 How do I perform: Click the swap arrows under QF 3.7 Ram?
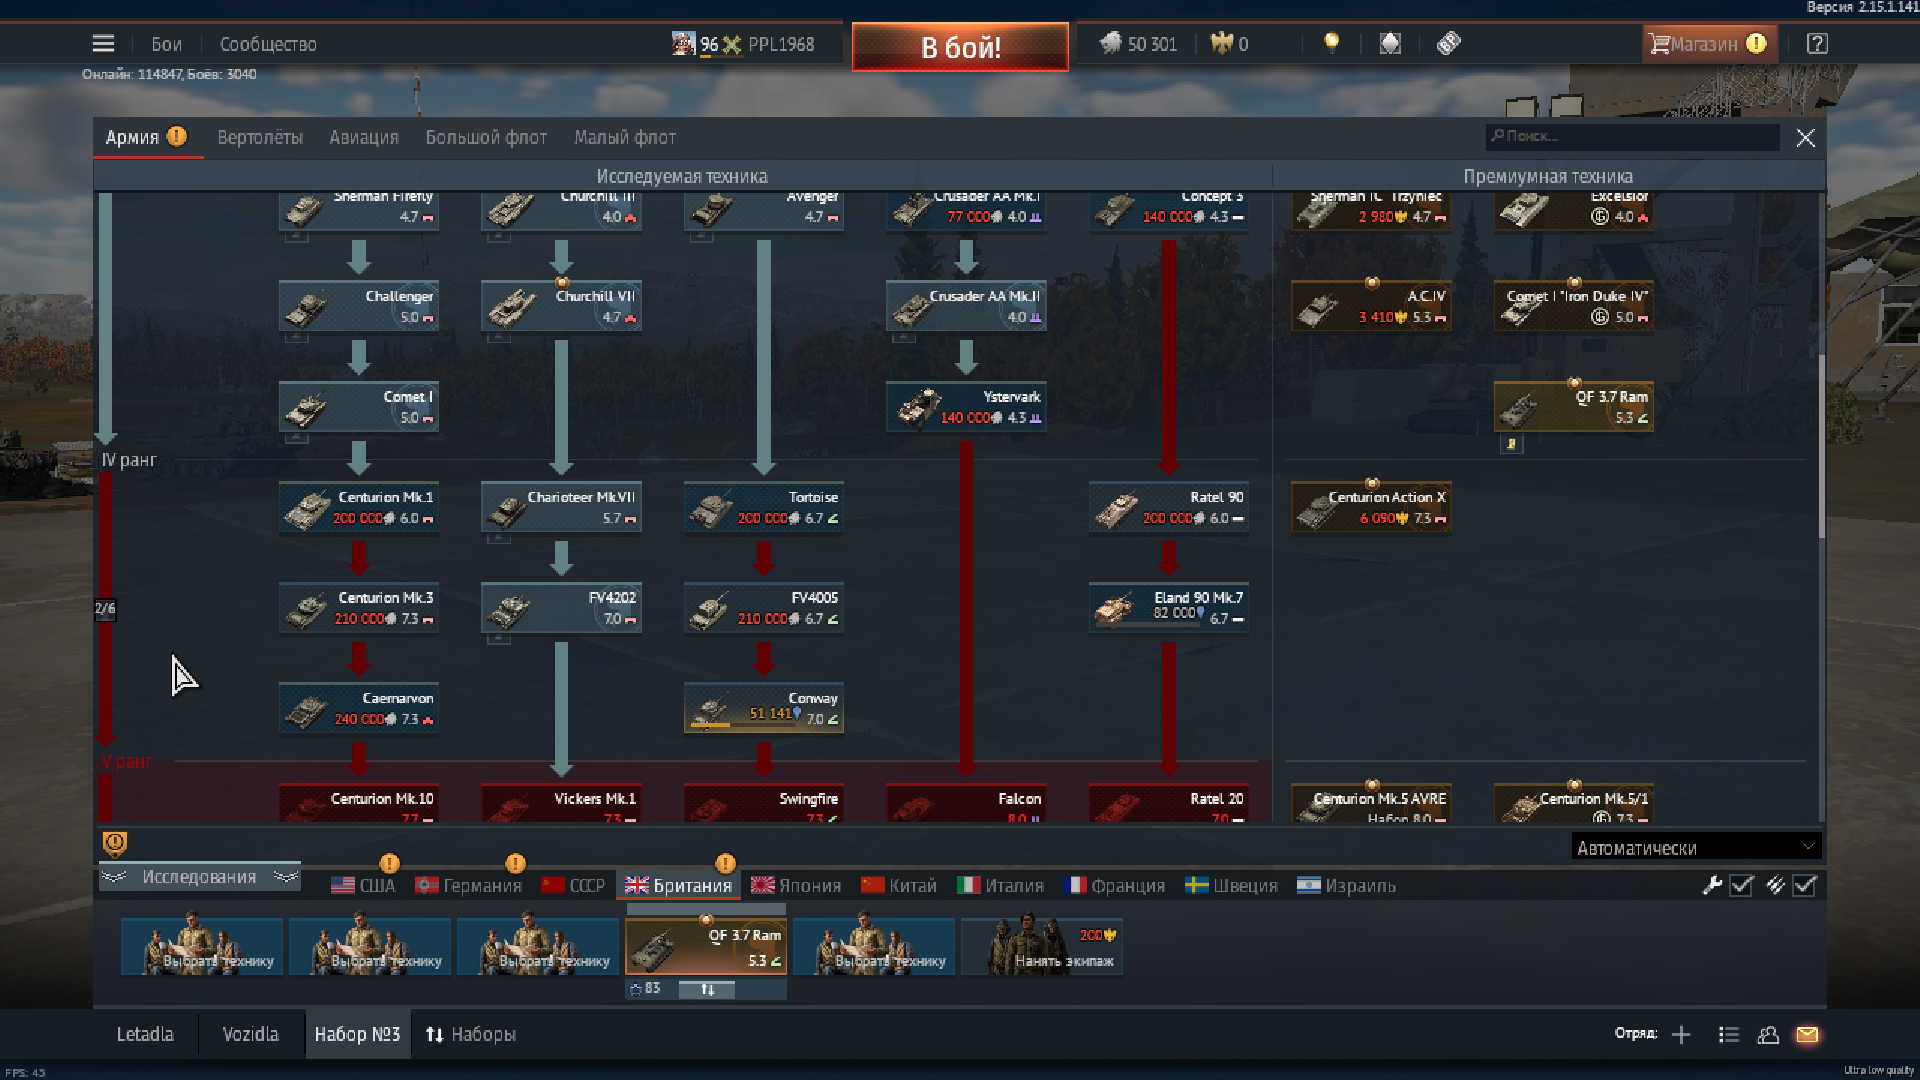click(707, 989)
